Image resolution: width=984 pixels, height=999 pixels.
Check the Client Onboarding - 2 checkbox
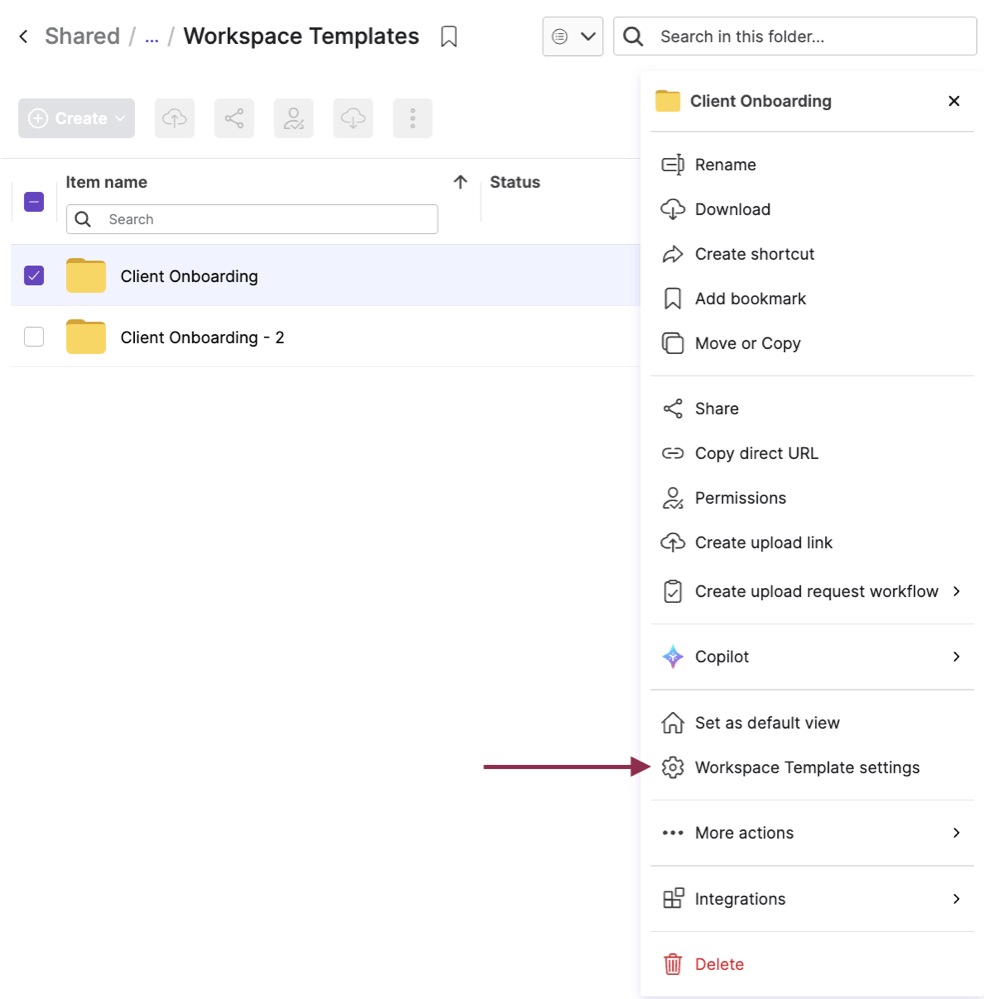pos(33,337)
